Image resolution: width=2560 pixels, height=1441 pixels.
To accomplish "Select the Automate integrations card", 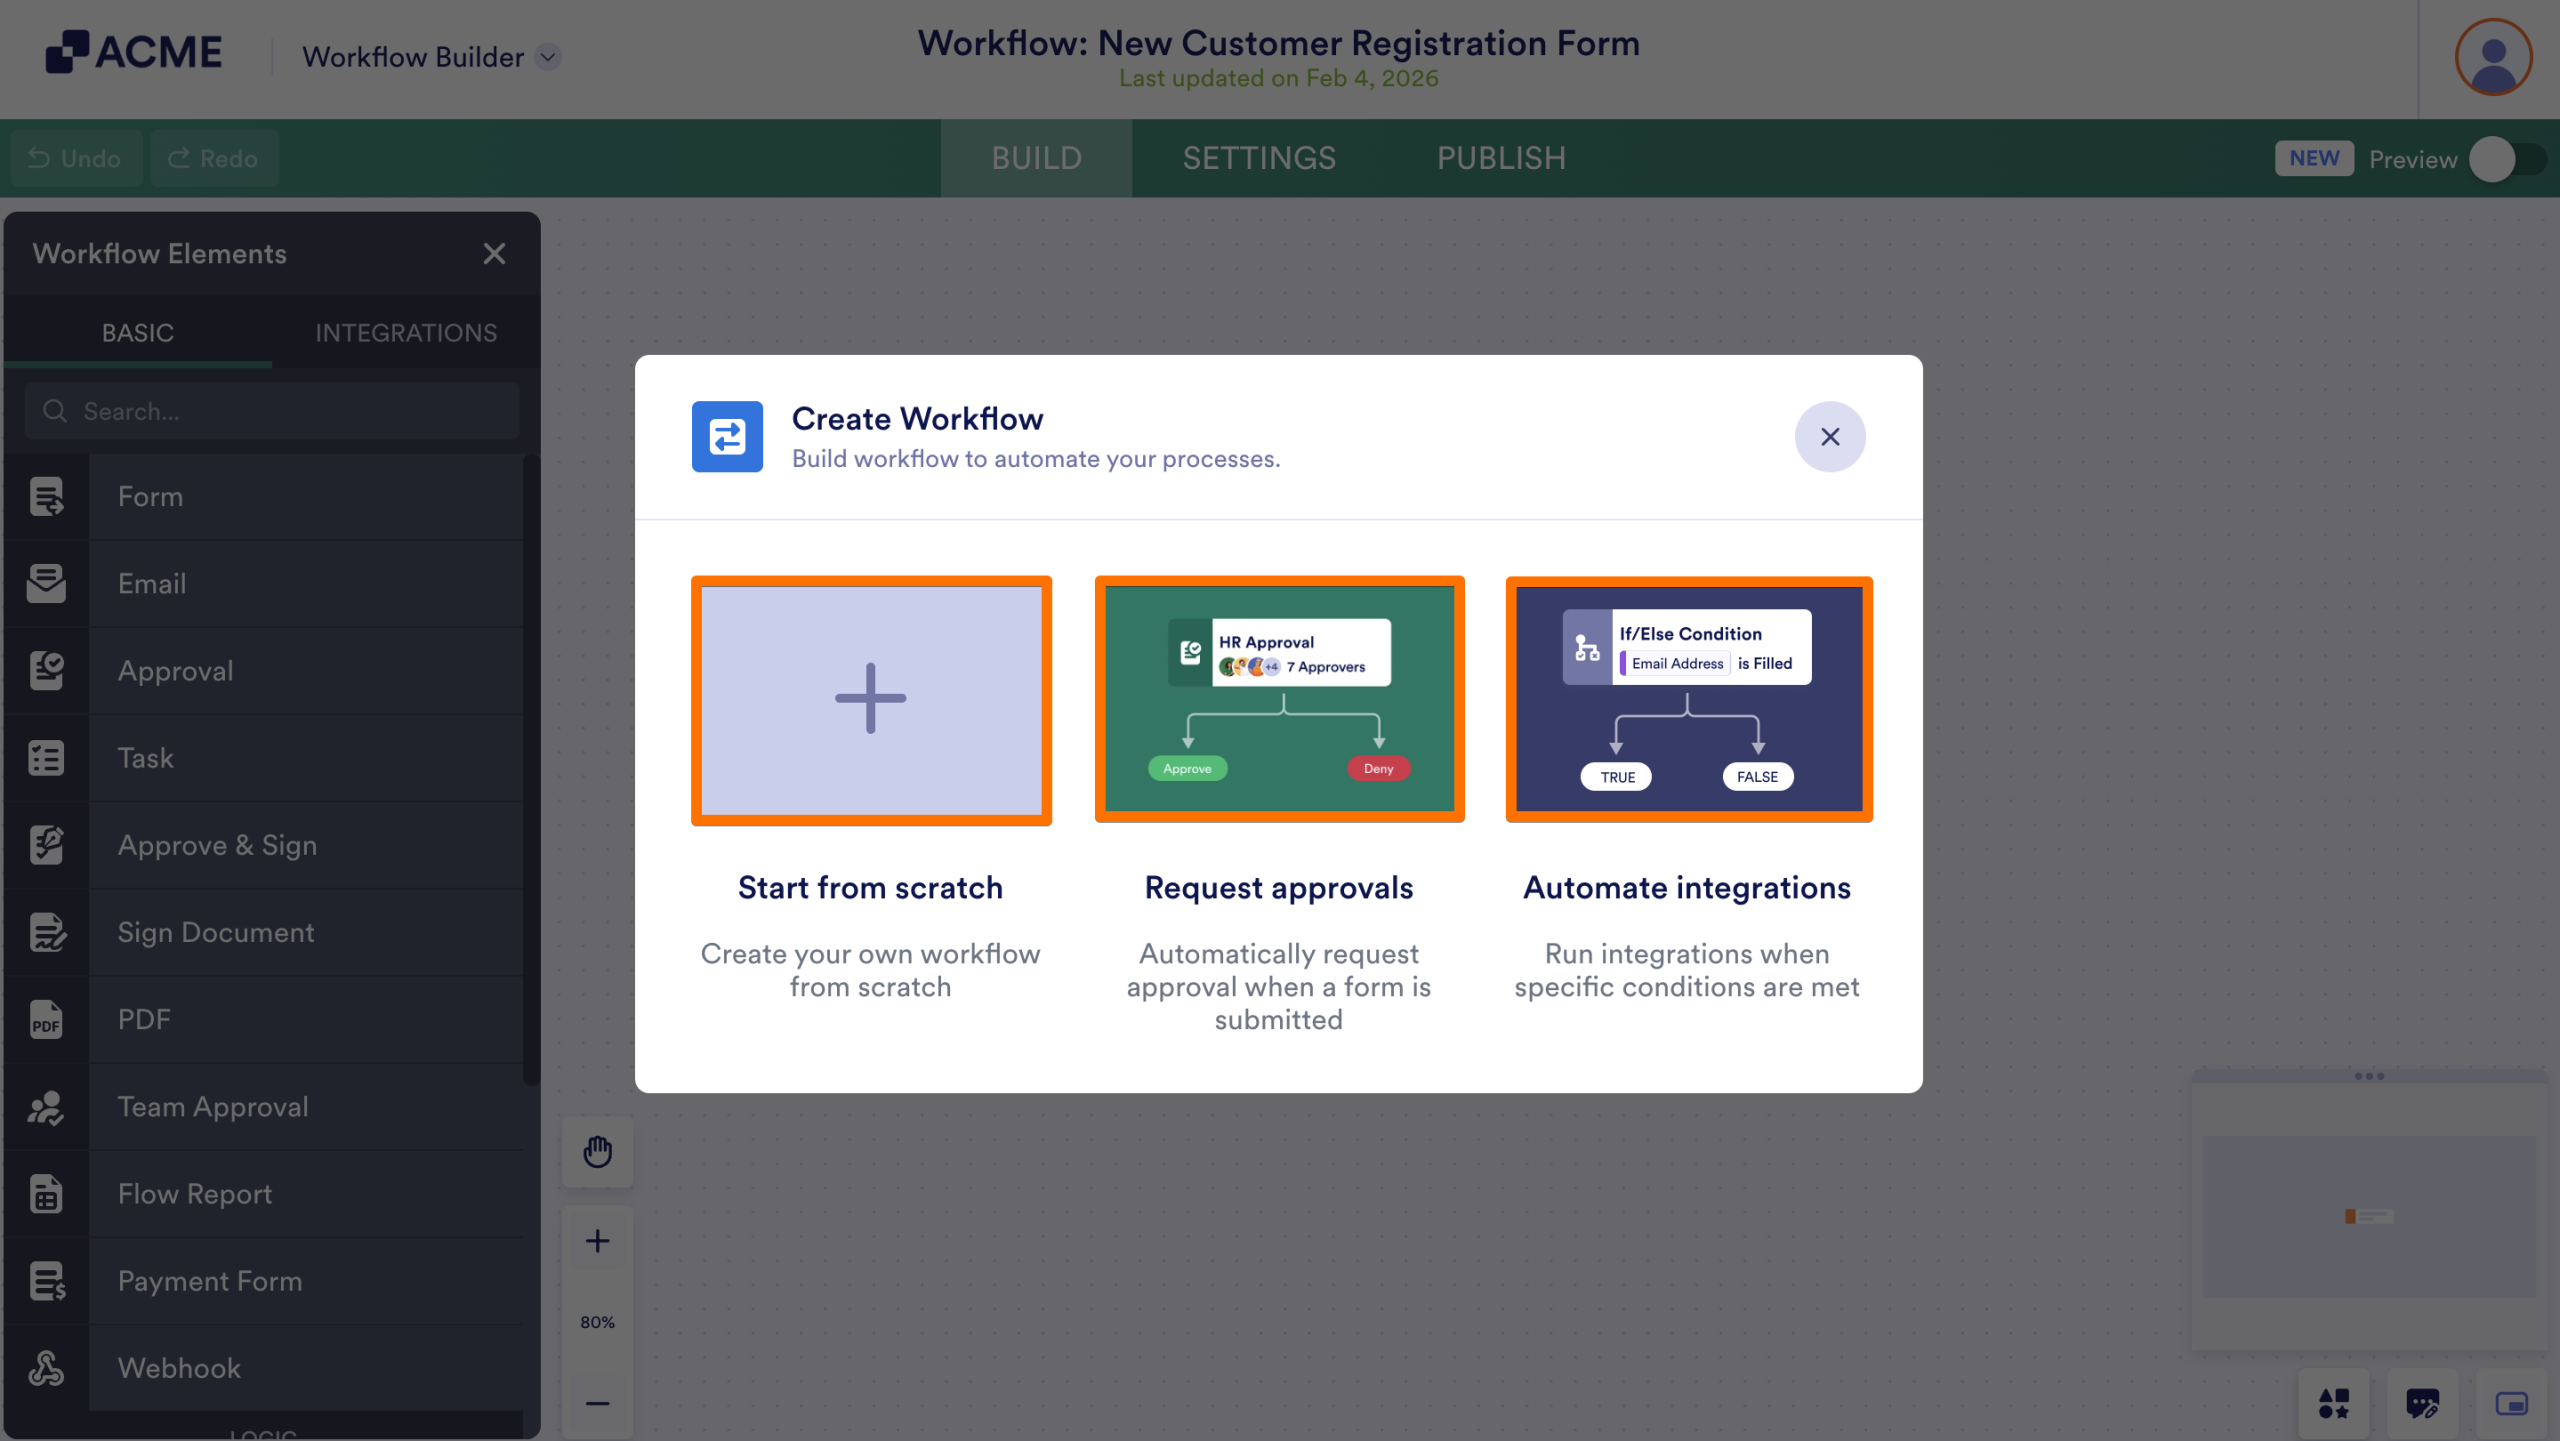I will 1687,698.
